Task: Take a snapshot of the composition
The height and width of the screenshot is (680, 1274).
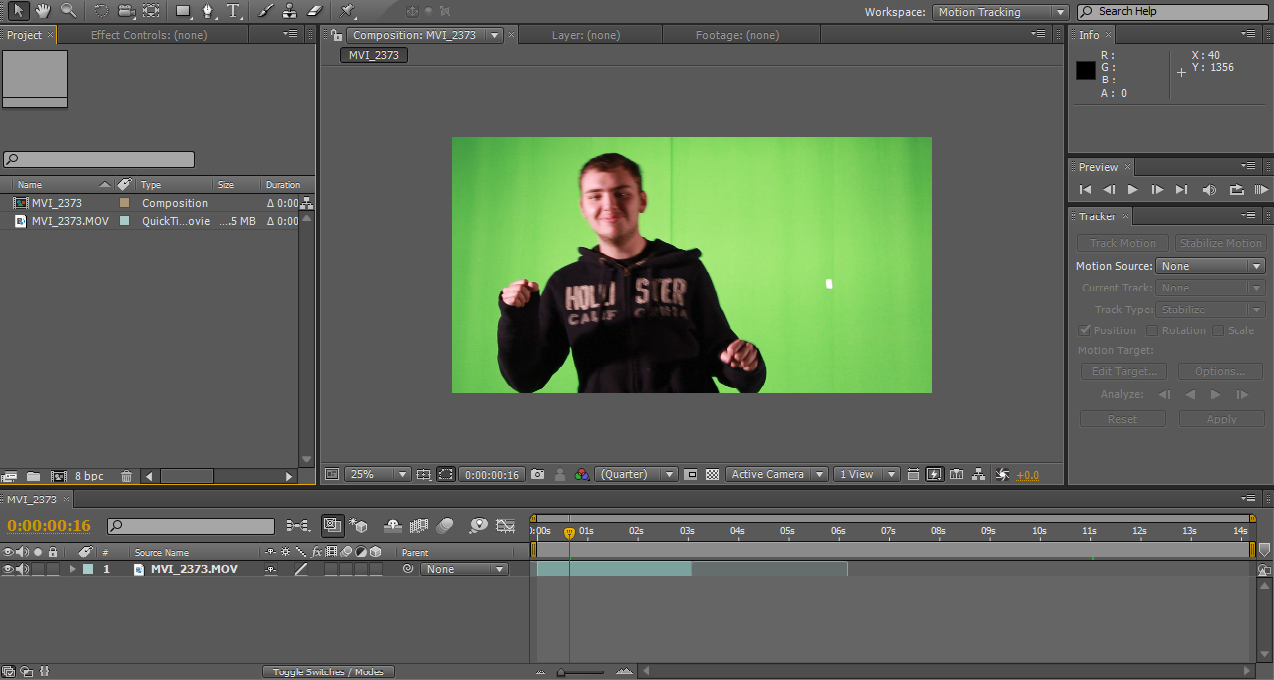Action: [537, 474]
